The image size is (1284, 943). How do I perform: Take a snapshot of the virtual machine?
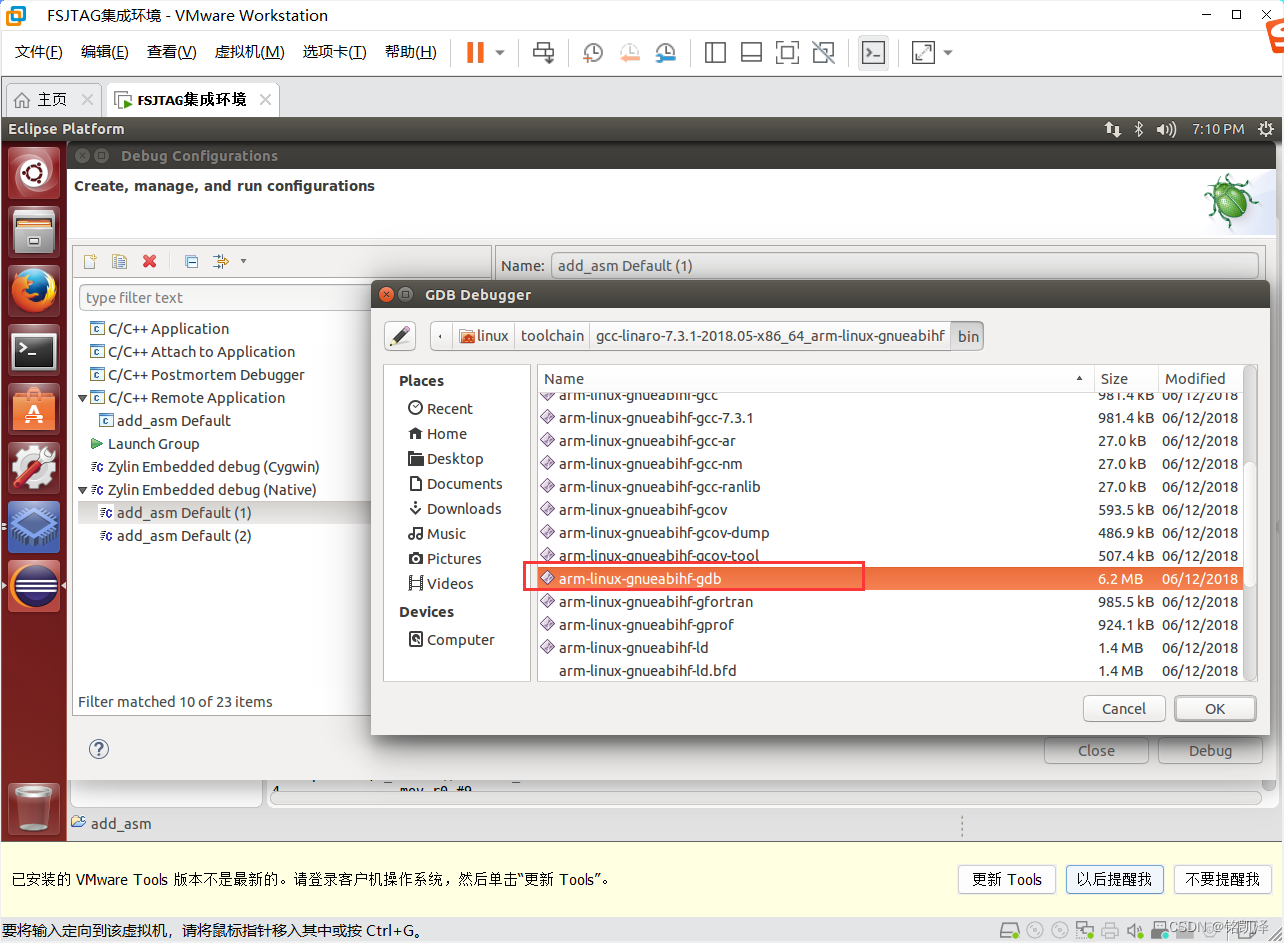(x=592, y=52)
